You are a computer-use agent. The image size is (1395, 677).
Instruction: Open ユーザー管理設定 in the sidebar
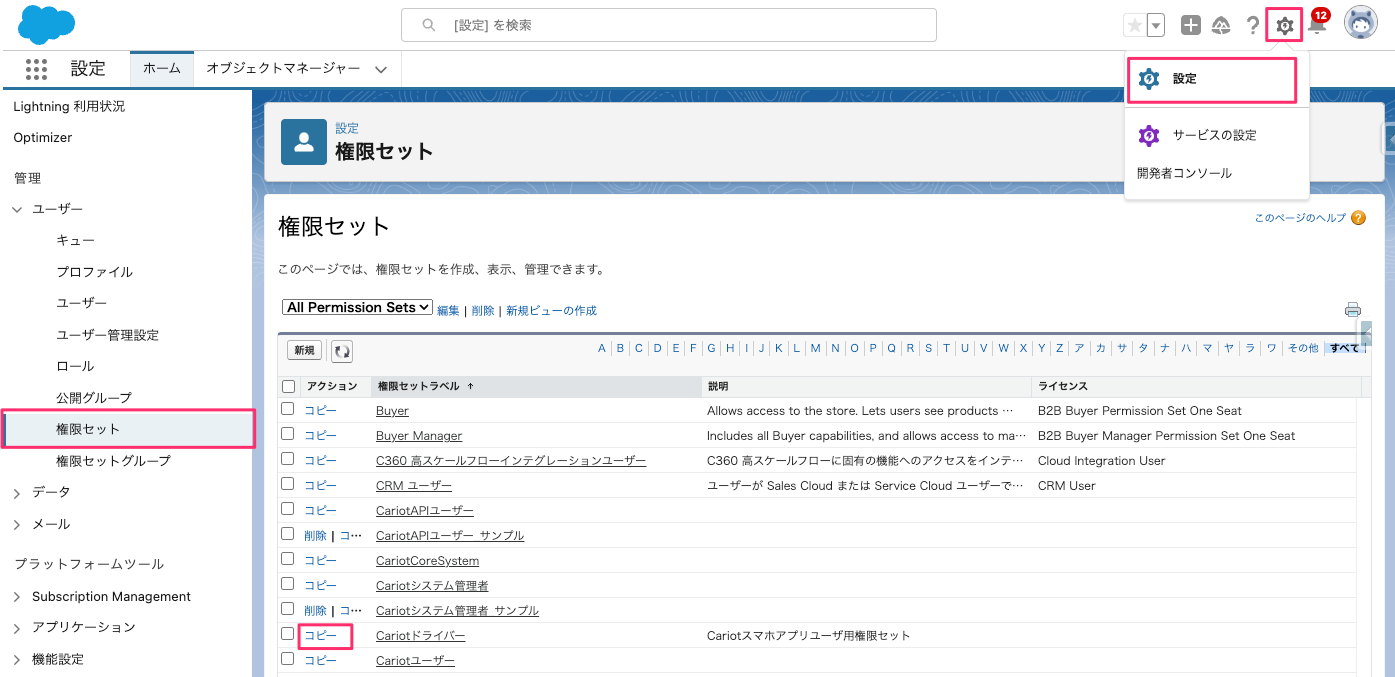tap(108, 335)
